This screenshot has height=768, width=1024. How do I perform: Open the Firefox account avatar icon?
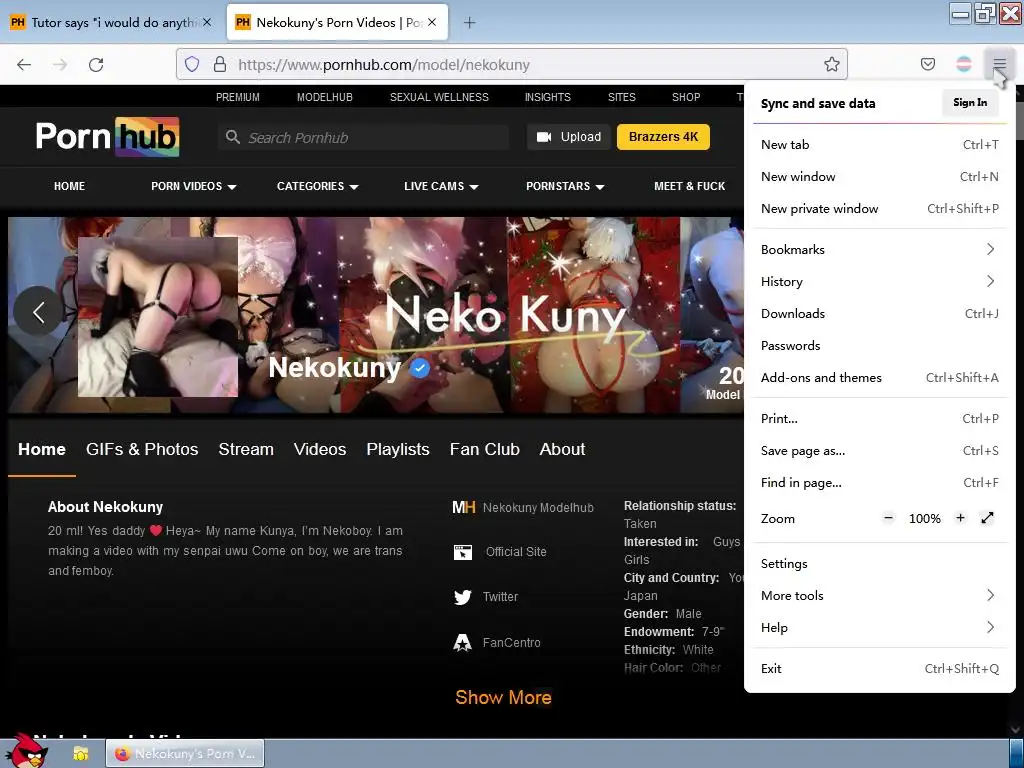(963, 64)
